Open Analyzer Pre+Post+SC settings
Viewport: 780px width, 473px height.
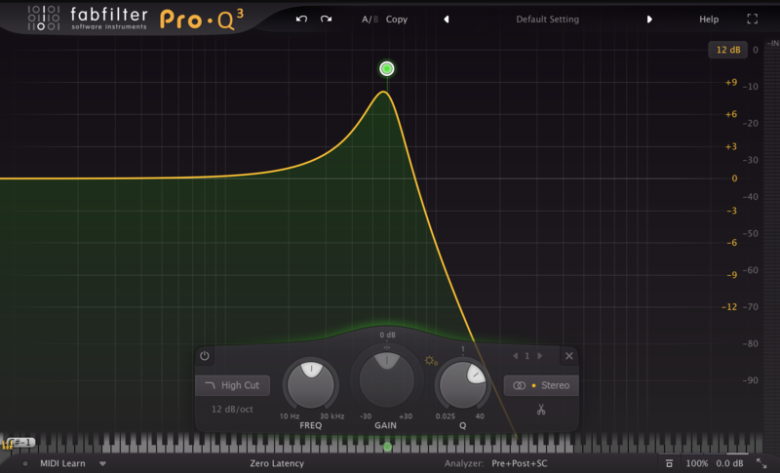pos(519,464)
